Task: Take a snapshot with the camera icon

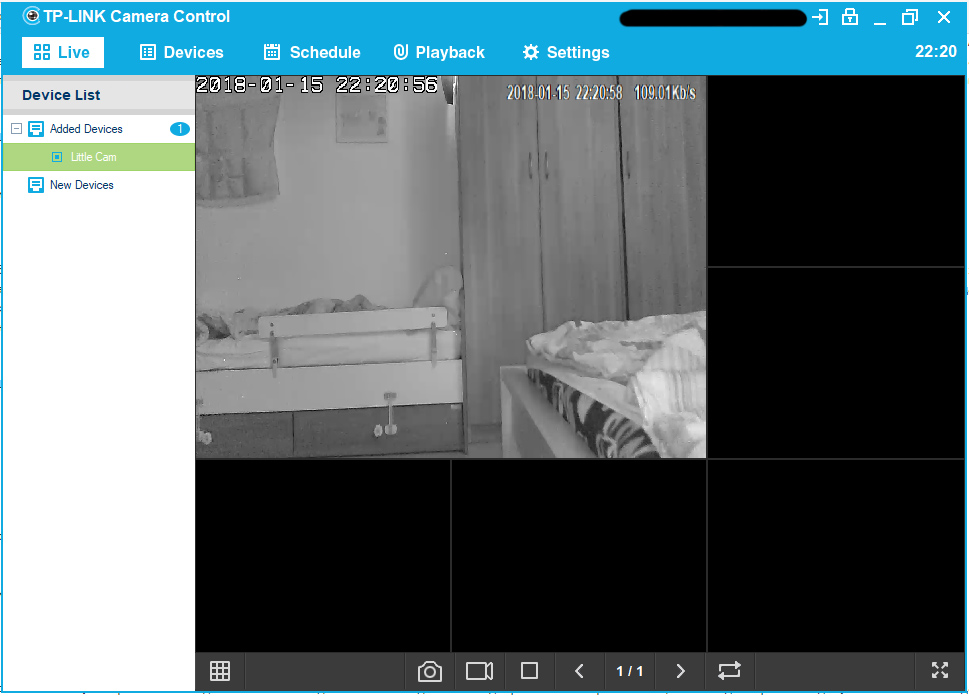Action: [x=430, y=671]
